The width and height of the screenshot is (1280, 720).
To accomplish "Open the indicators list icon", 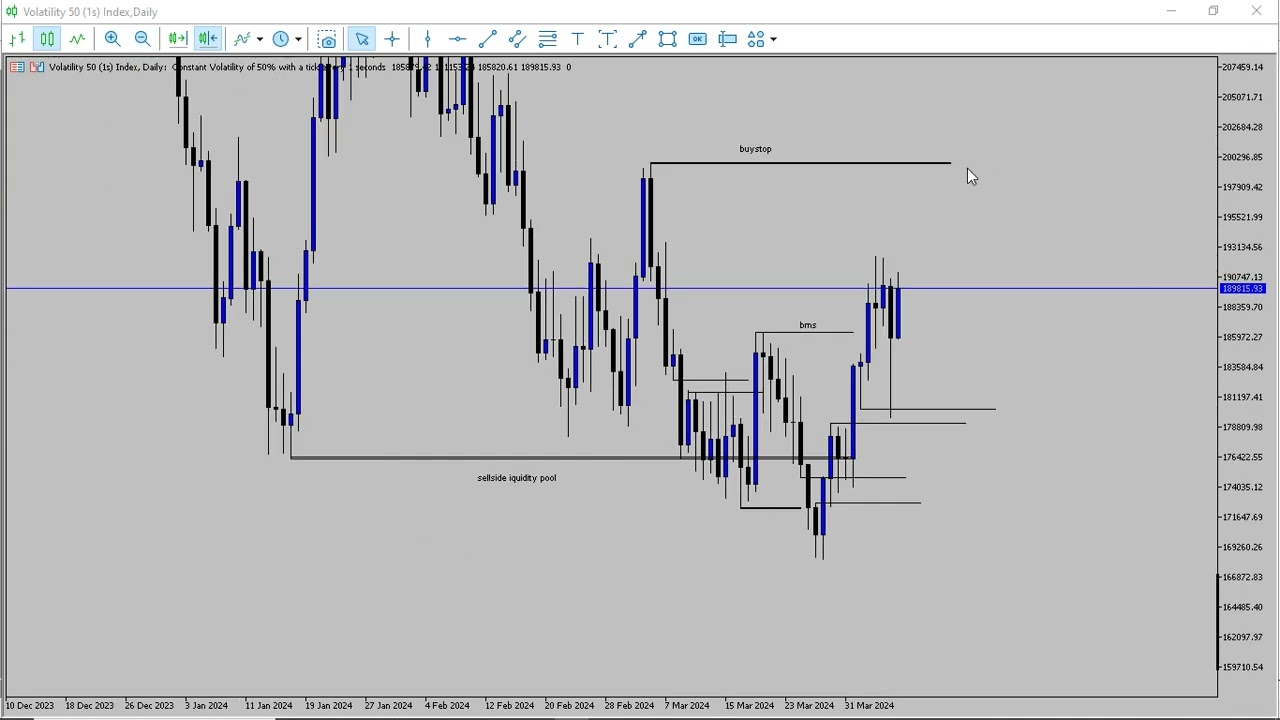I will pos(242,39).
